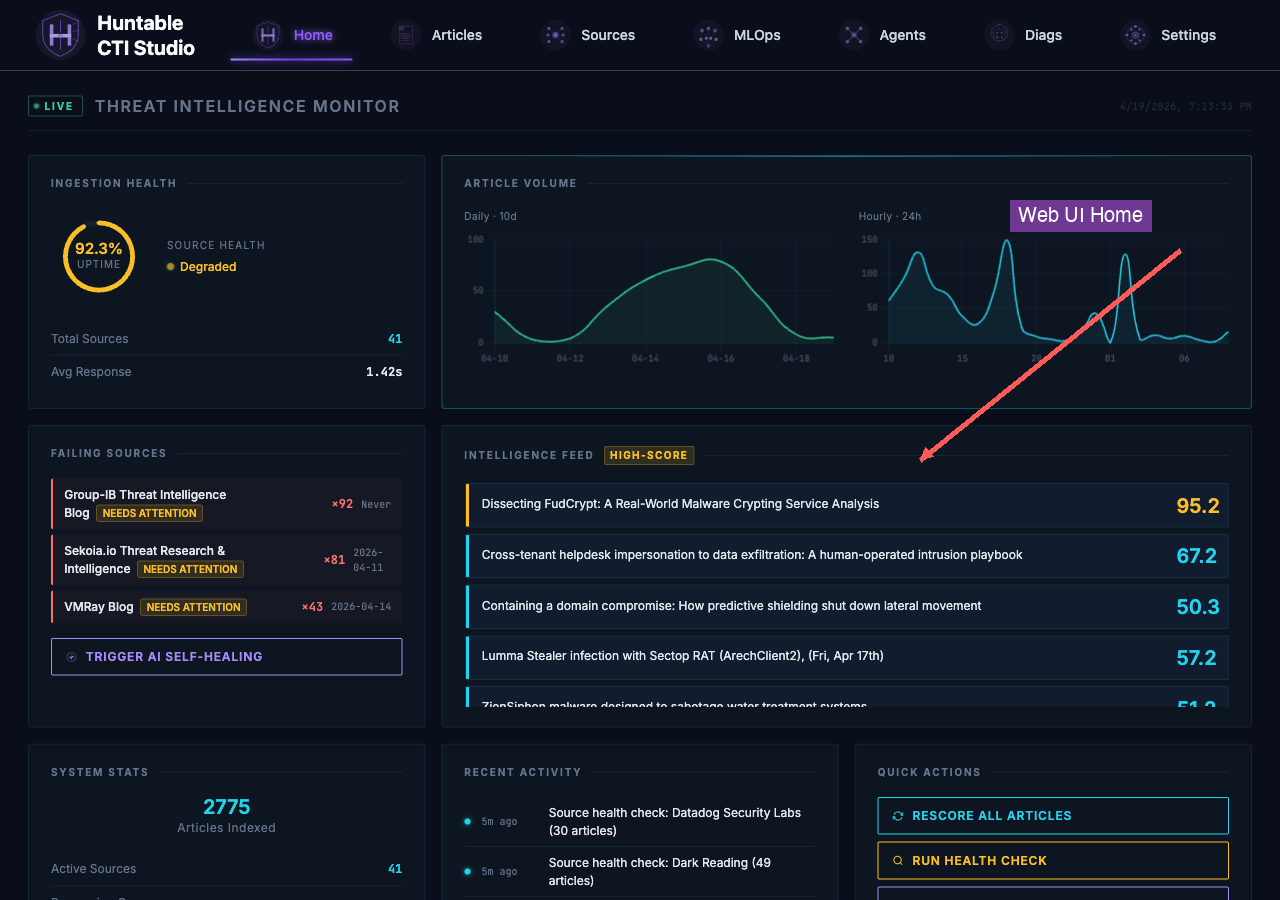Click the Huntable CTI Studio title
1280x900 pixels.
(146, 35)
